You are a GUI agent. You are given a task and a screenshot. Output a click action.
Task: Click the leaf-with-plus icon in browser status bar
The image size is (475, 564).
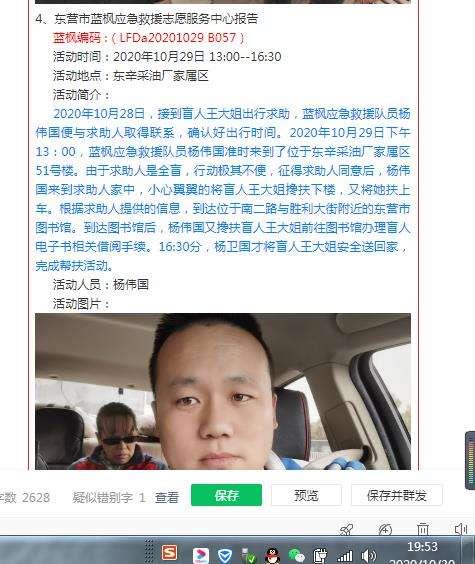pos(385,529)
